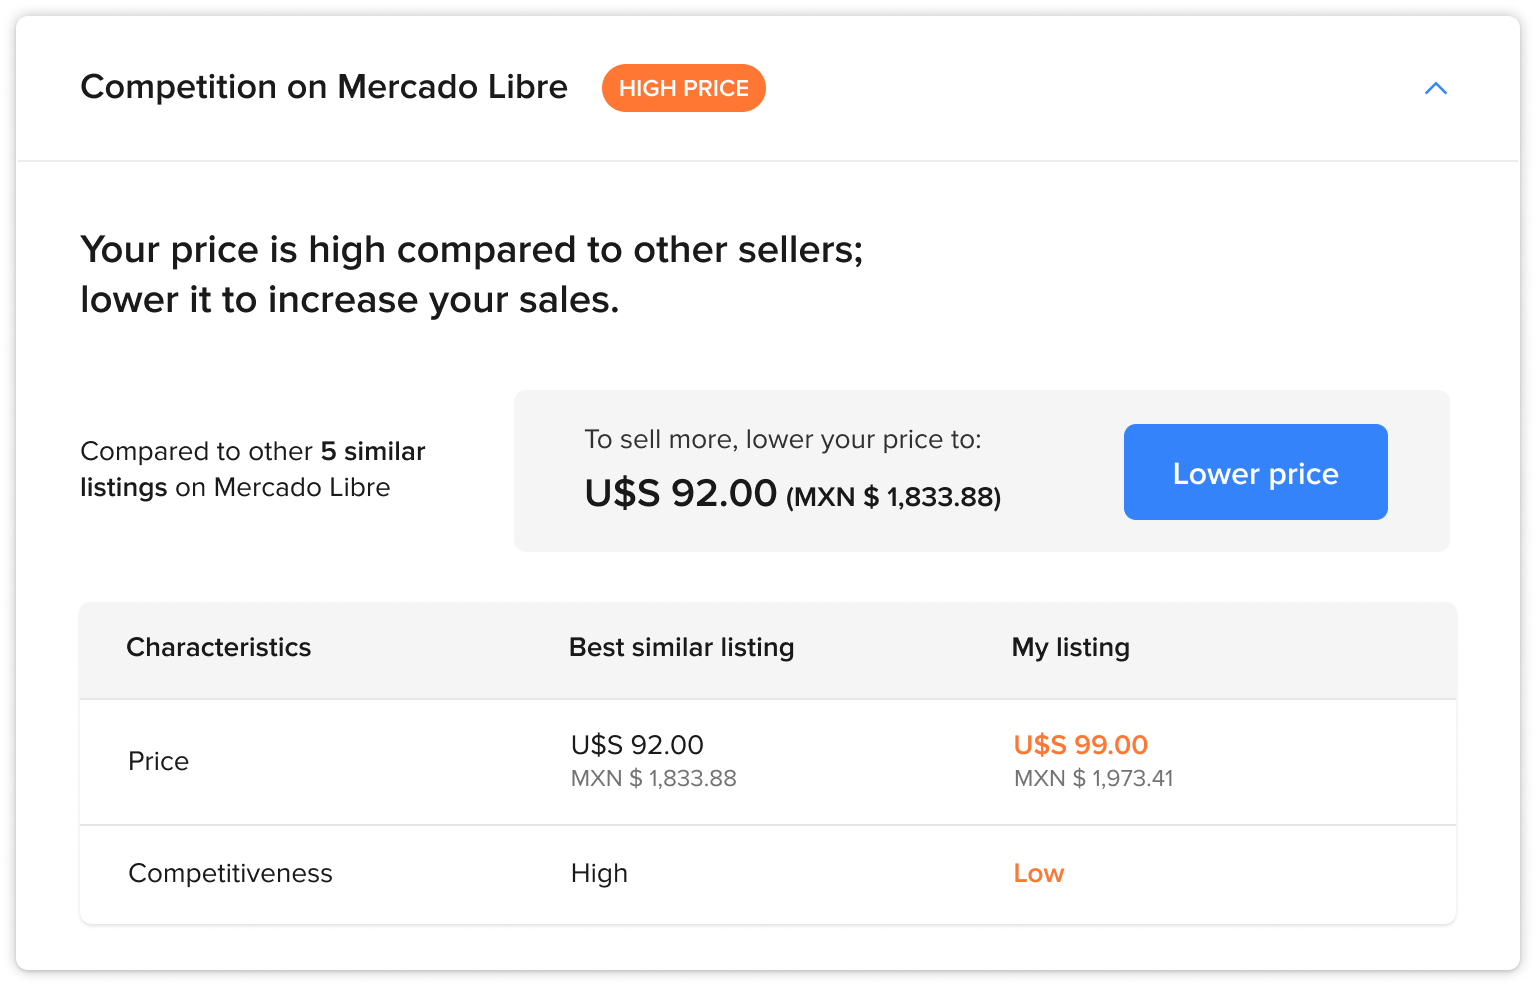Click the orange U$S 99.00 price
Image resolution: width=1536 pixels, height=986 pixels.
pyautogui.click(x=1081, y=745)
